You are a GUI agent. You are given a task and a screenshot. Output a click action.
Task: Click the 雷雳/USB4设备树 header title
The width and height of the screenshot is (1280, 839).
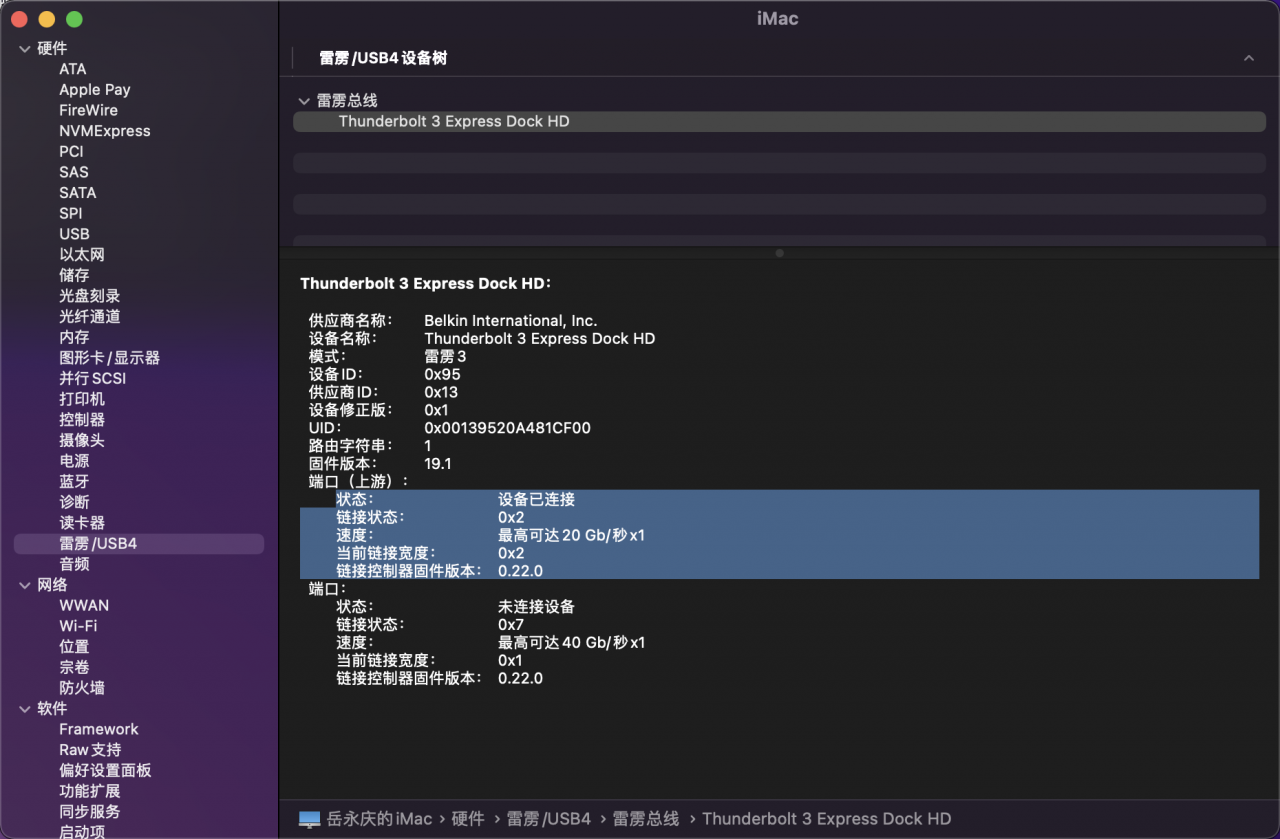click(x=383, y=58)
